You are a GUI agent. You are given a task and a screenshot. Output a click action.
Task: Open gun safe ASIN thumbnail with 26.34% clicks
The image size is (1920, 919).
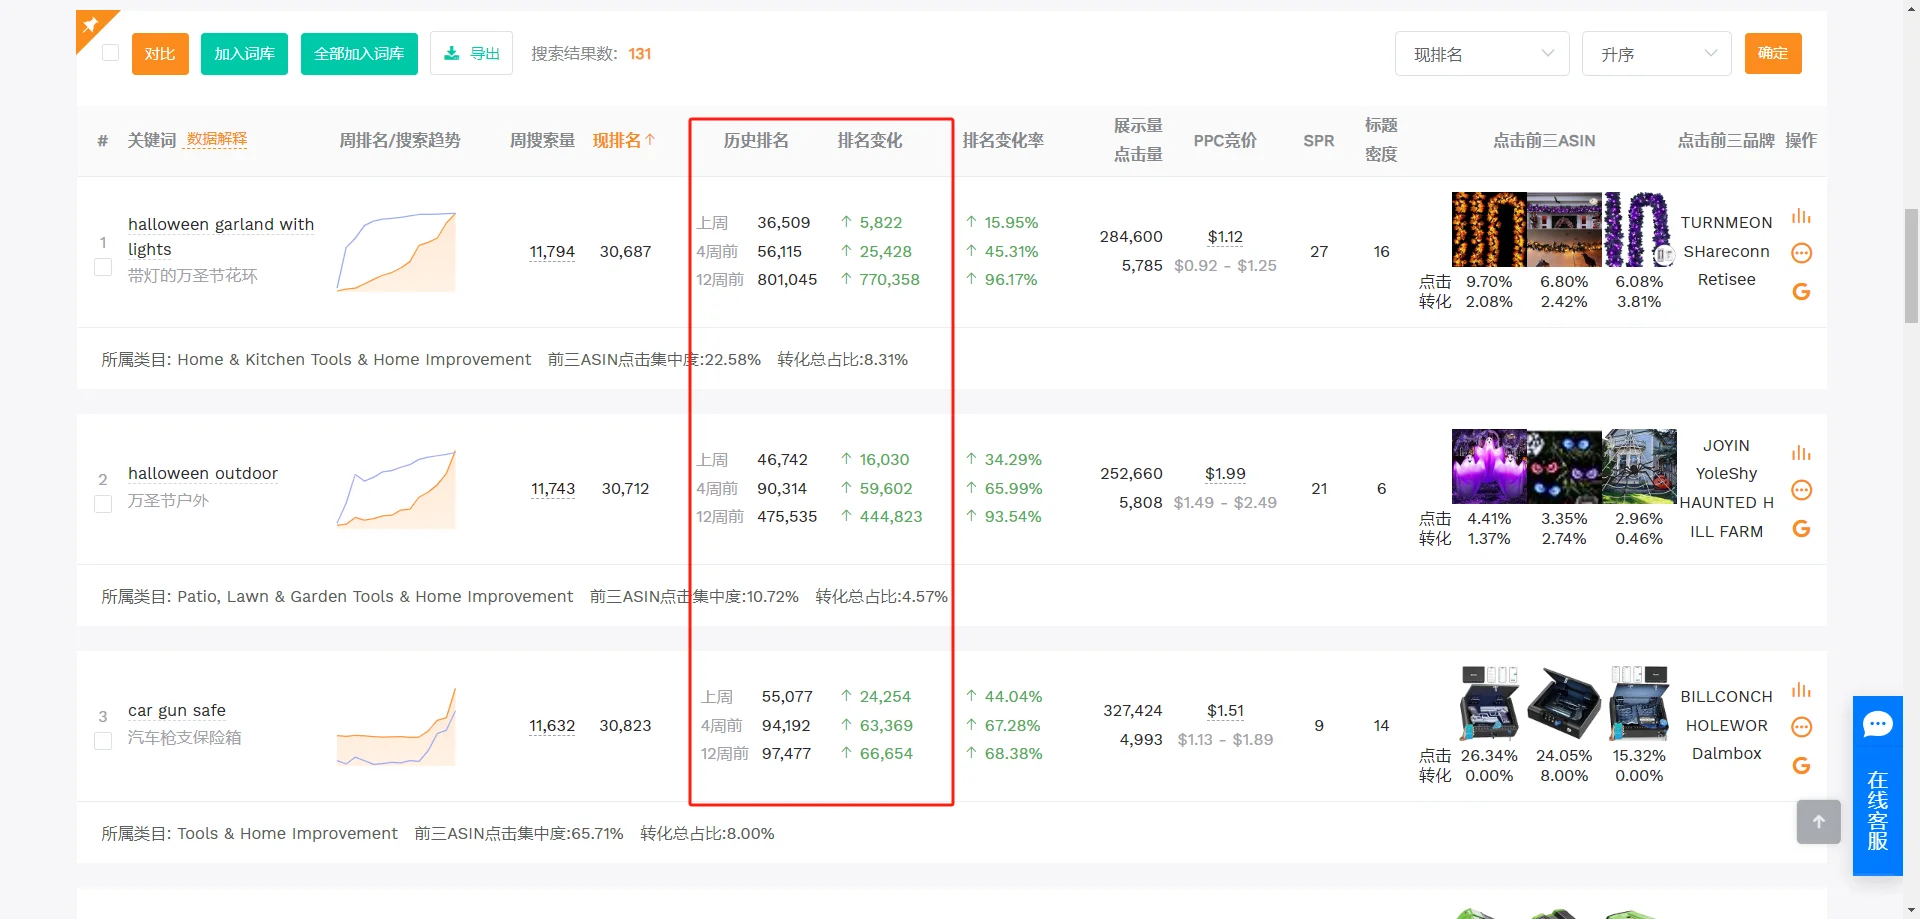tap(1489, 703)
